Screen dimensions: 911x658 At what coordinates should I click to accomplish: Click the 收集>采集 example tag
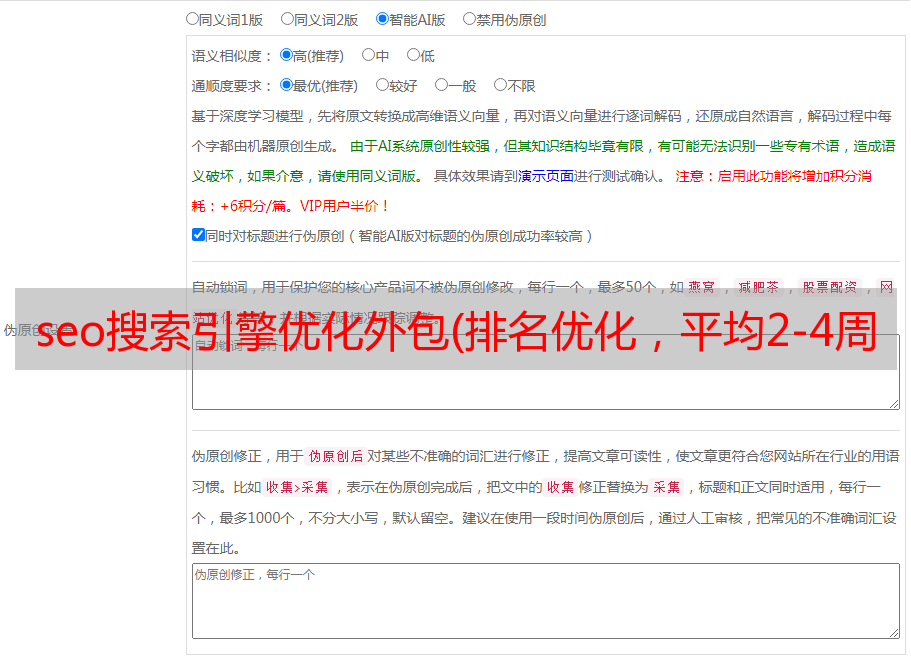click(297, 487)
